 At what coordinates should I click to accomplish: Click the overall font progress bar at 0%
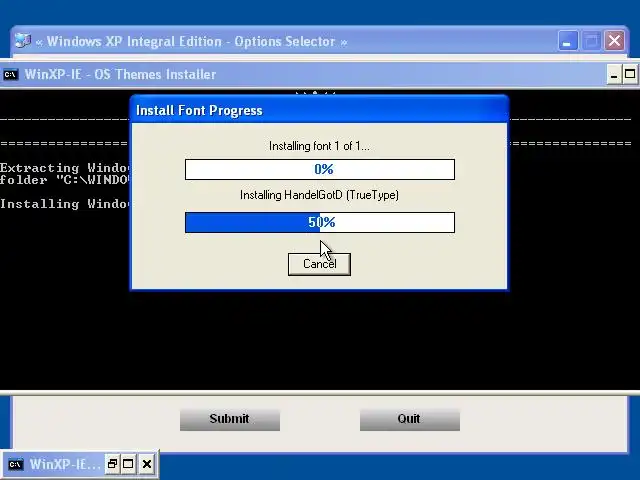pyautogui.click(x=320, y=169)
